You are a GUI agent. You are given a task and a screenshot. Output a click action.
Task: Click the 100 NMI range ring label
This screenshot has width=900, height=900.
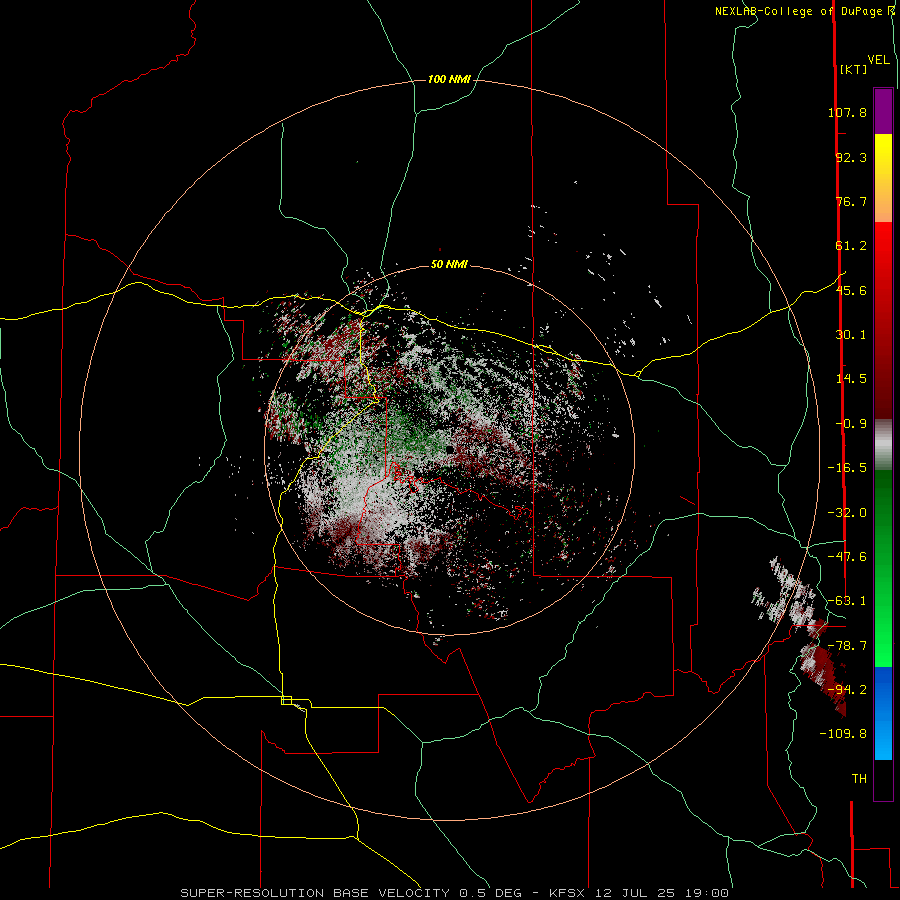pyautogui.click(x=449, y=79)
